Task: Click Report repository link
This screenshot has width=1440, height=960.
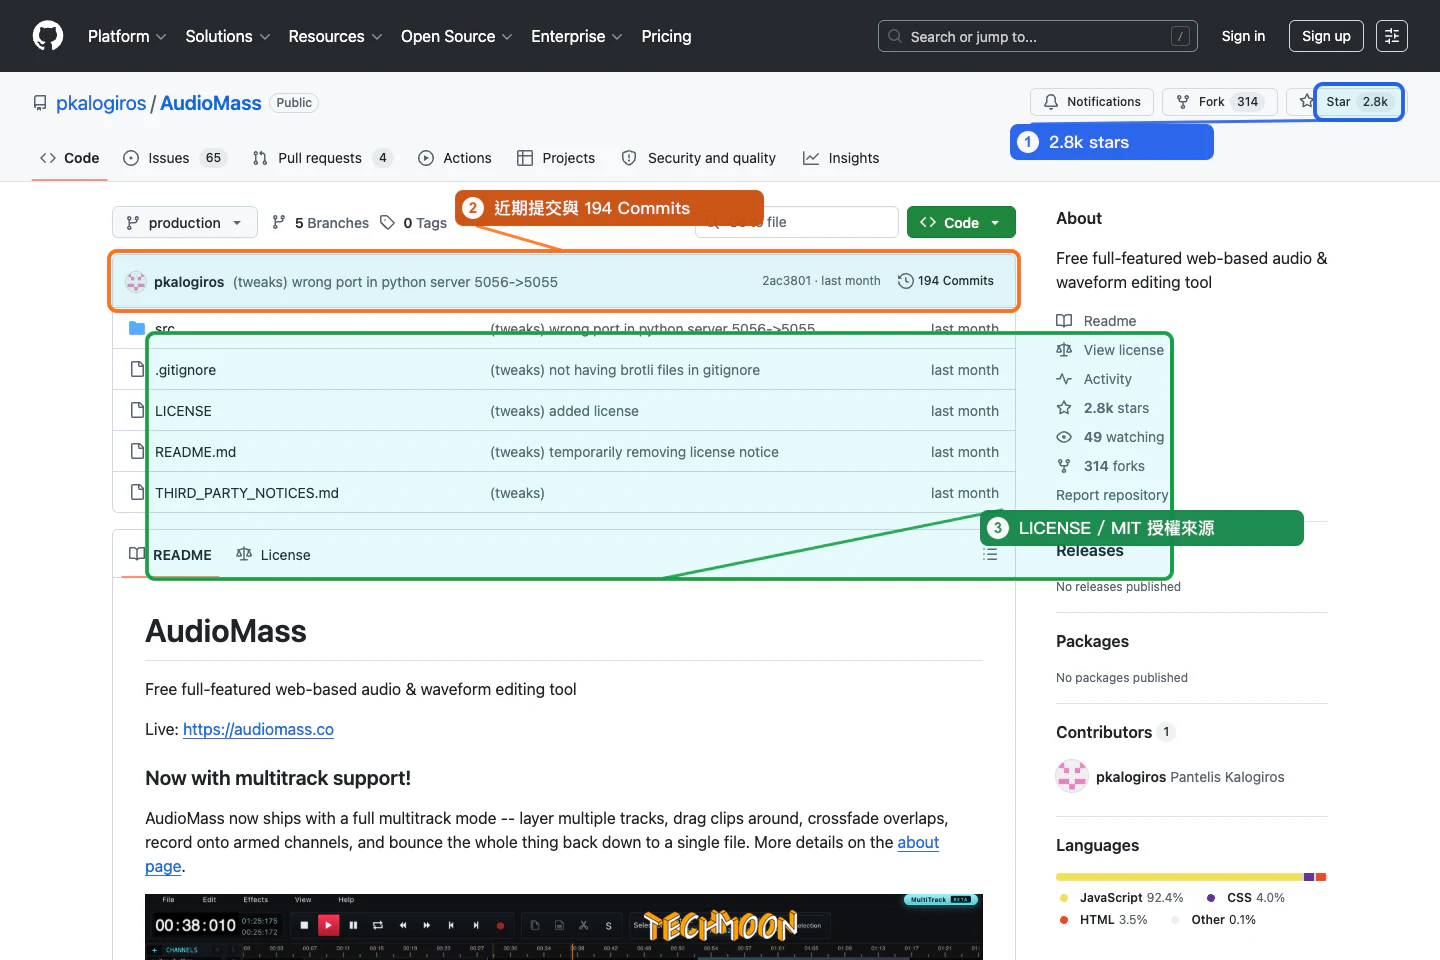Action: pos(1112,495)
